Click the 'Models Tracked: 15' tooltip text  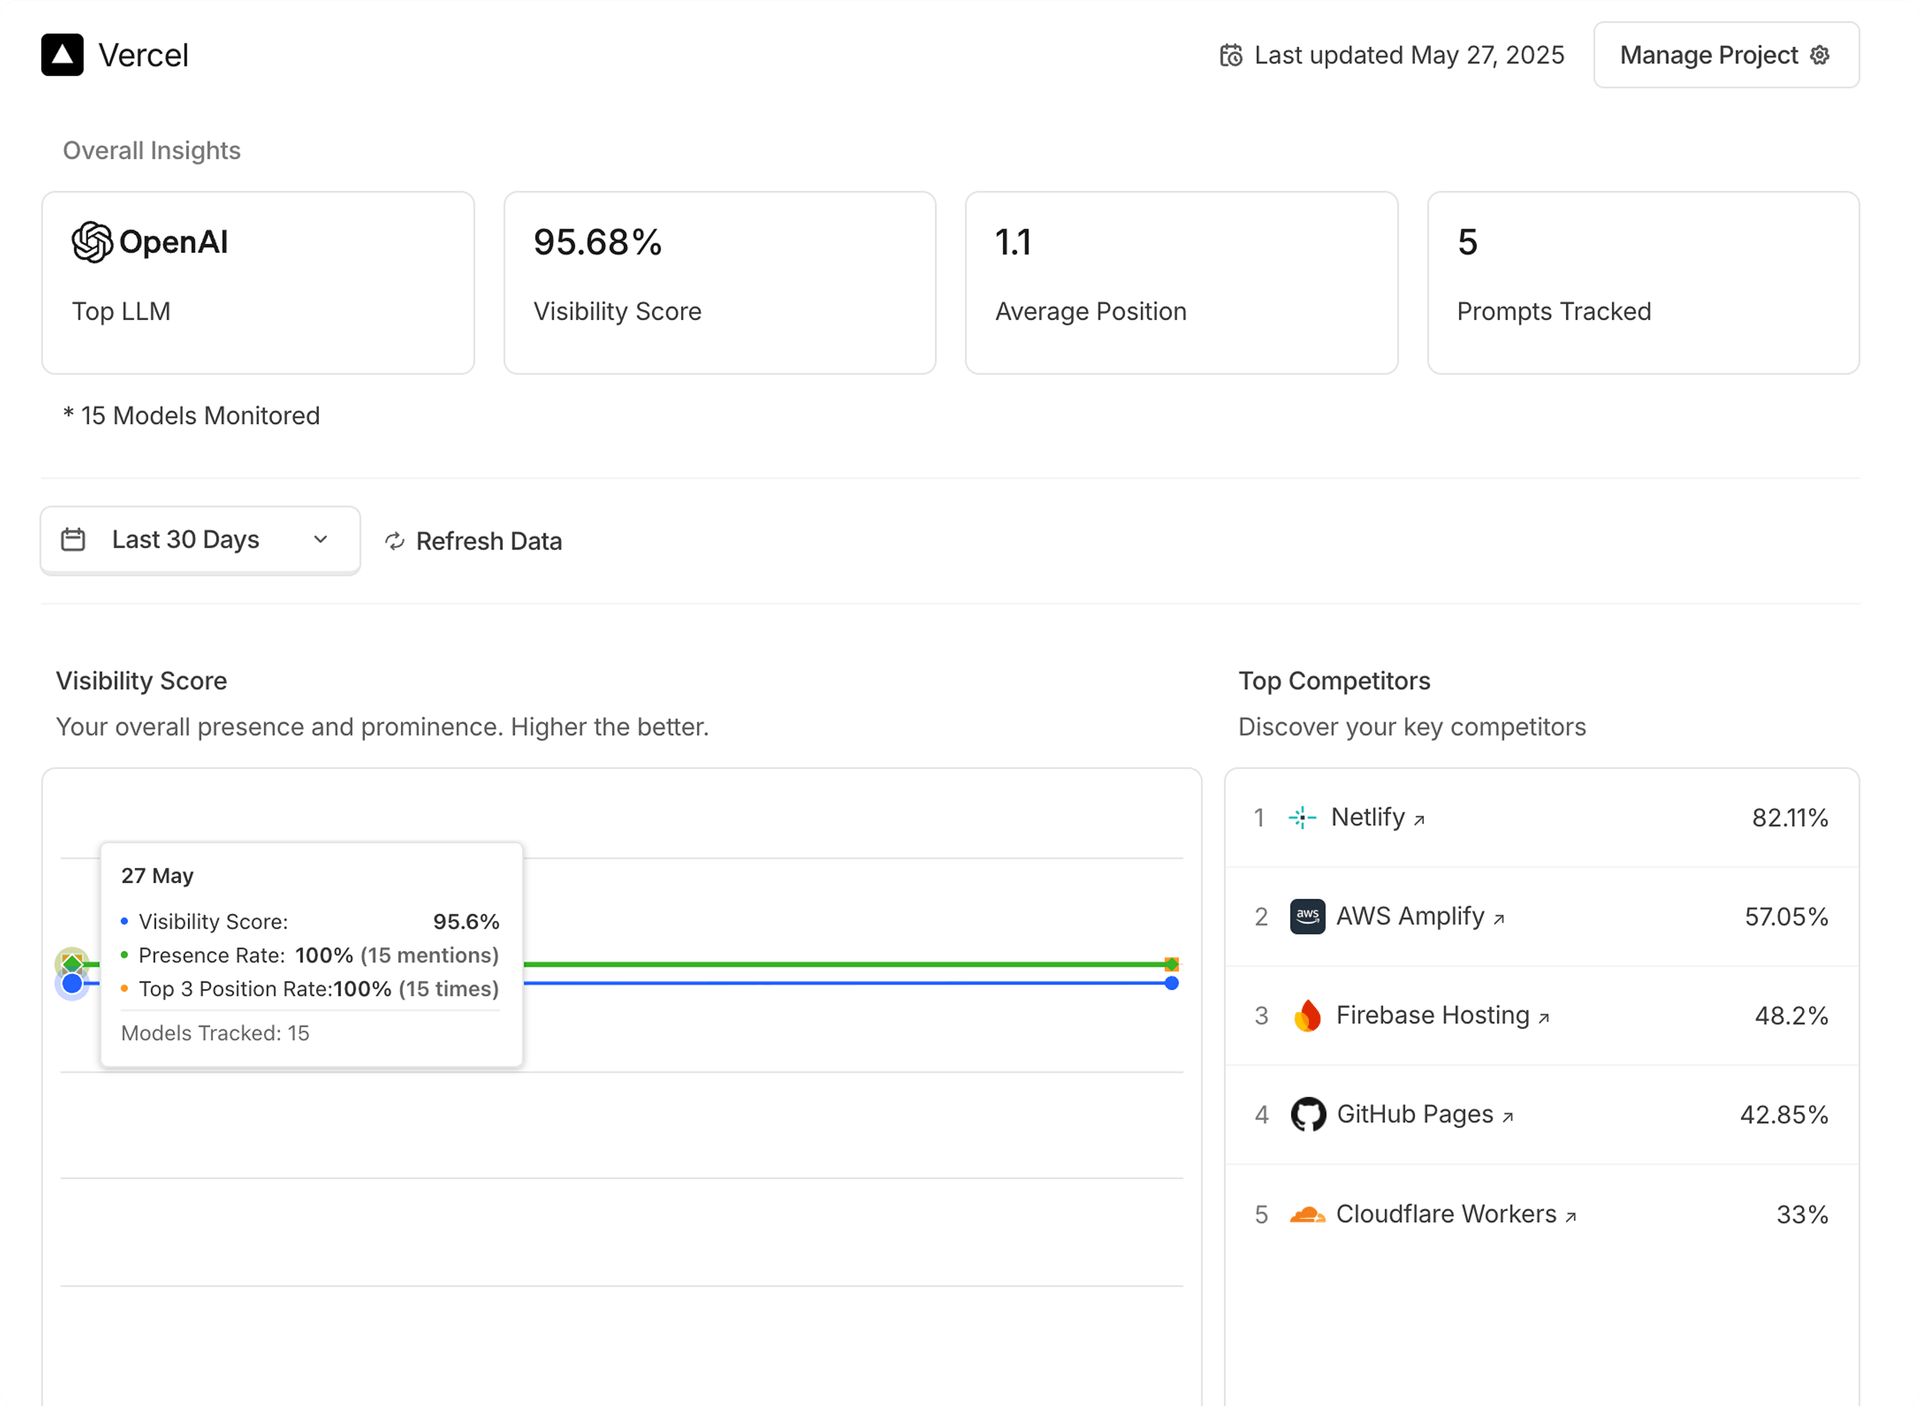pyautogui.click(x=215, y=1033)
